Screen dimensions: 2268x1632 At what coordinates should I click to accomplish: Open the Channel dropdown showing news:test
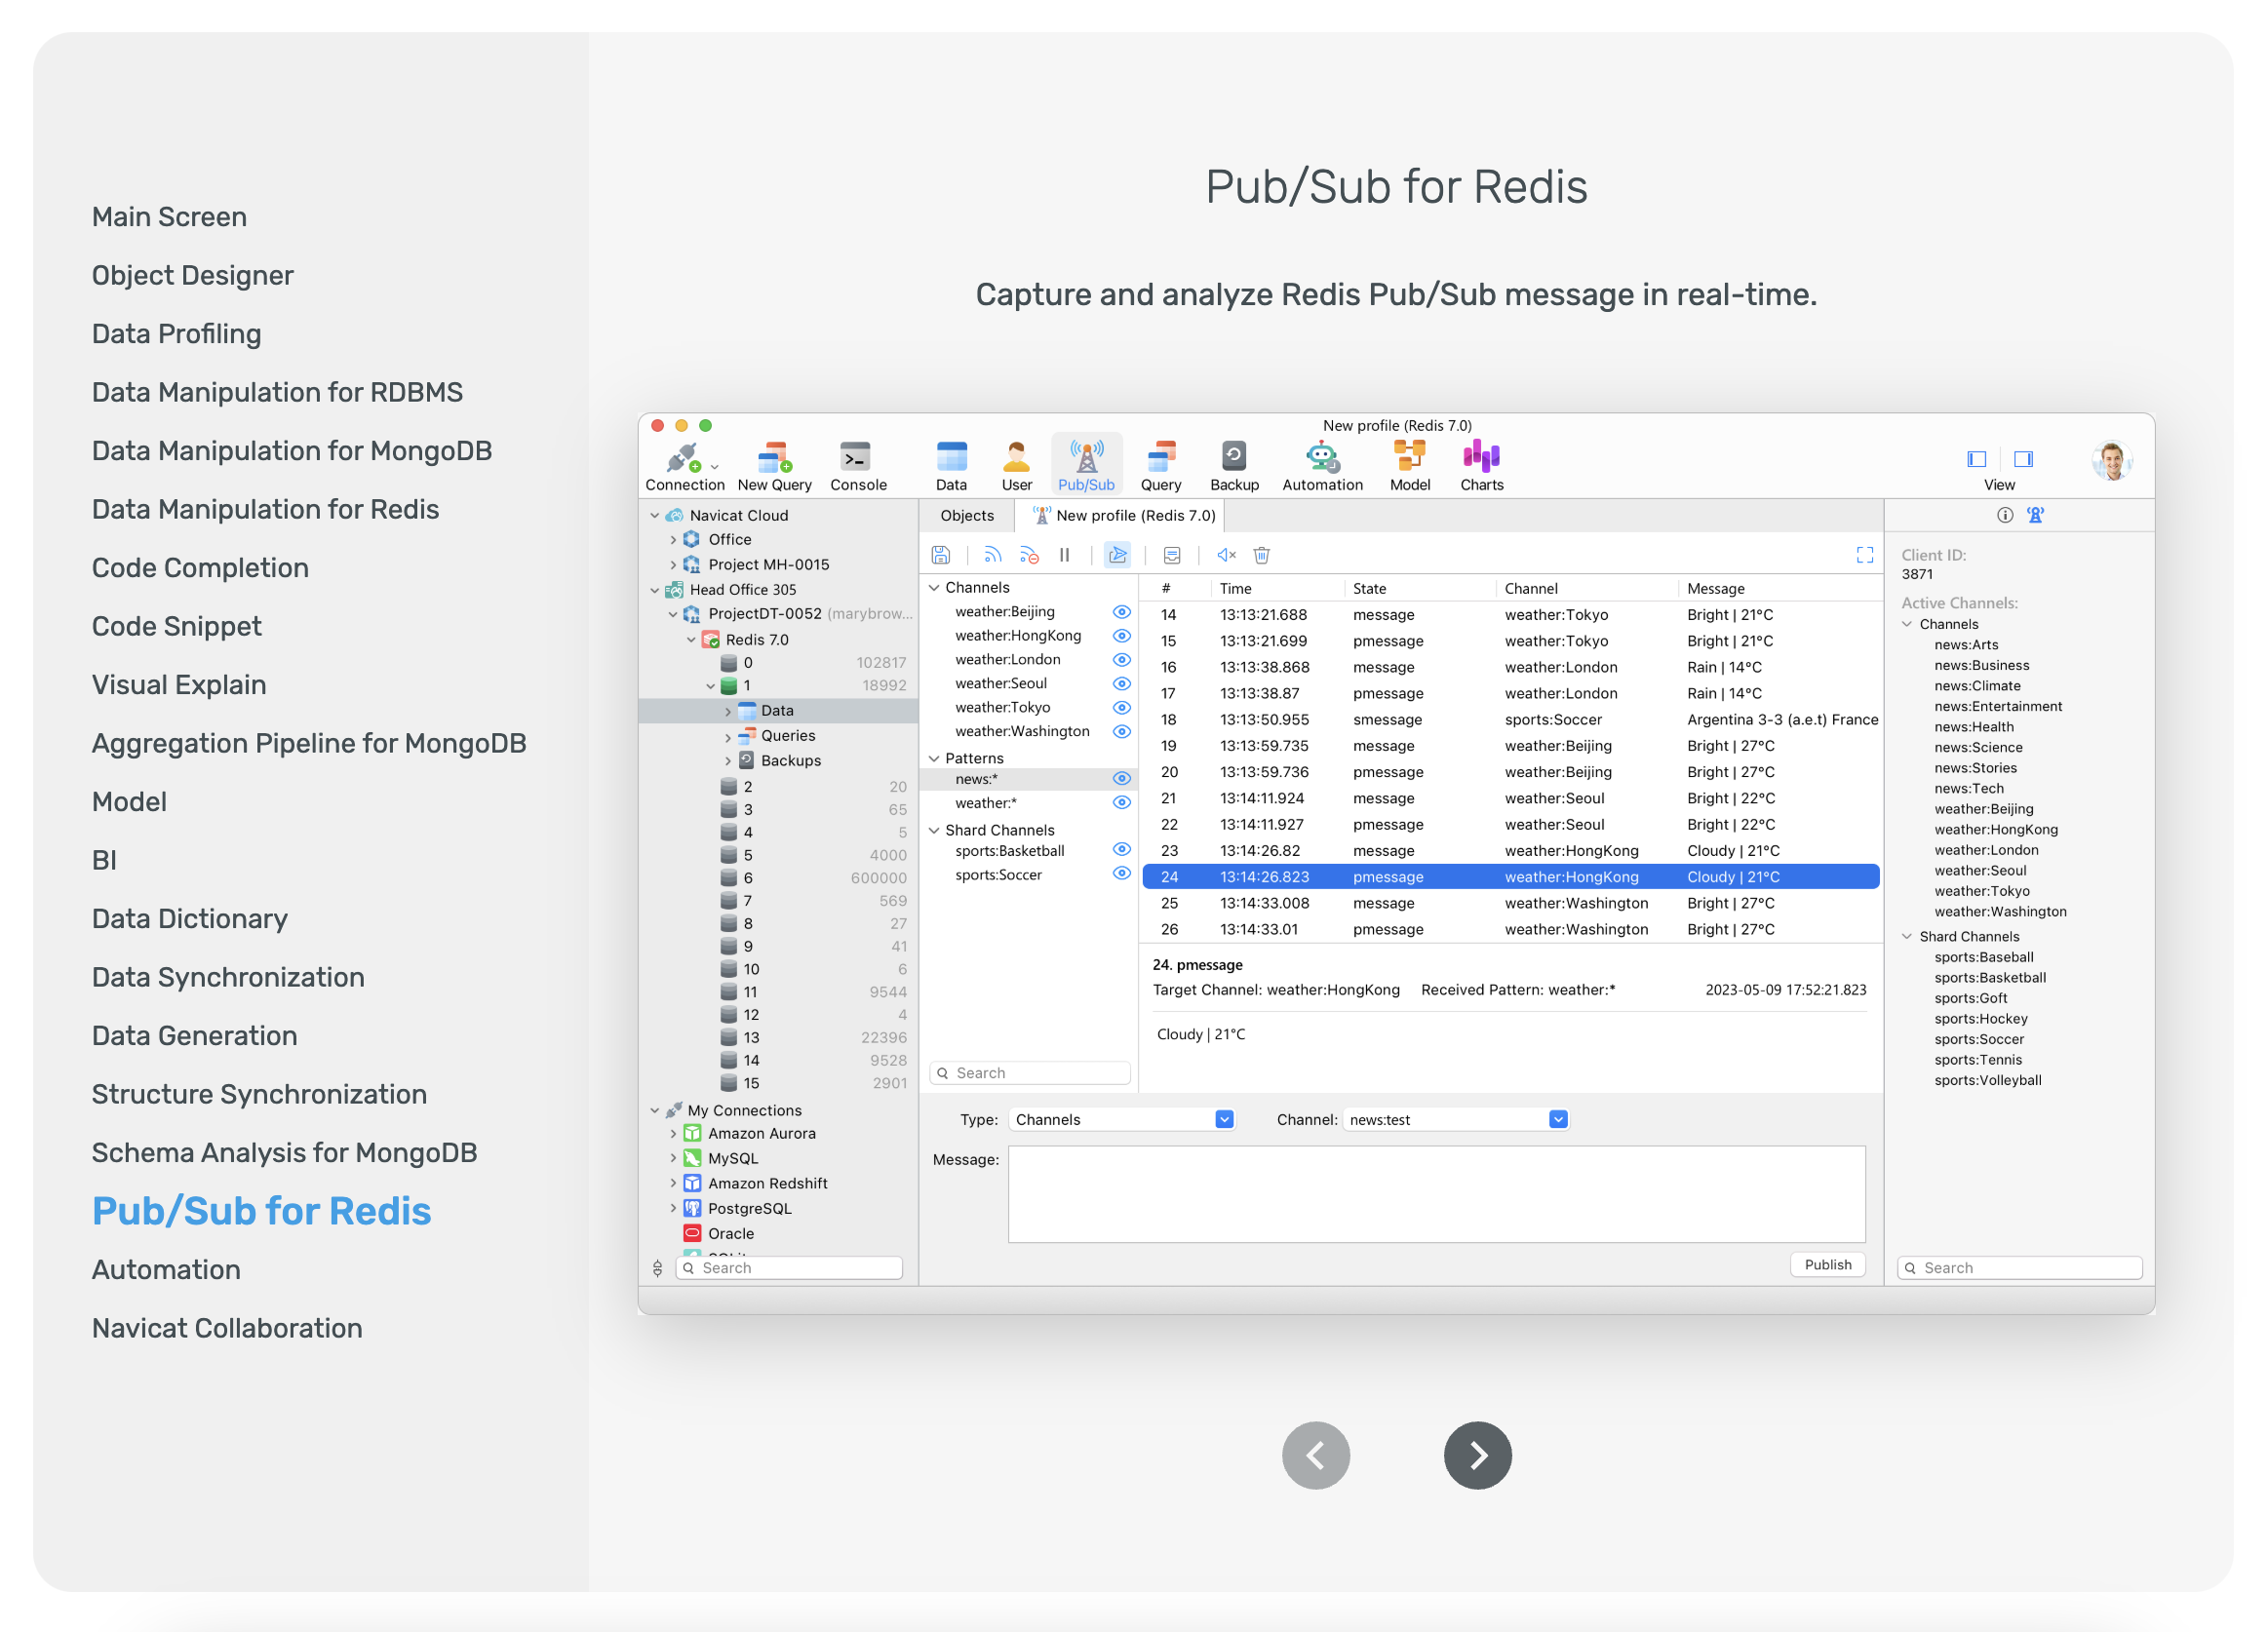point(1455,1120)
